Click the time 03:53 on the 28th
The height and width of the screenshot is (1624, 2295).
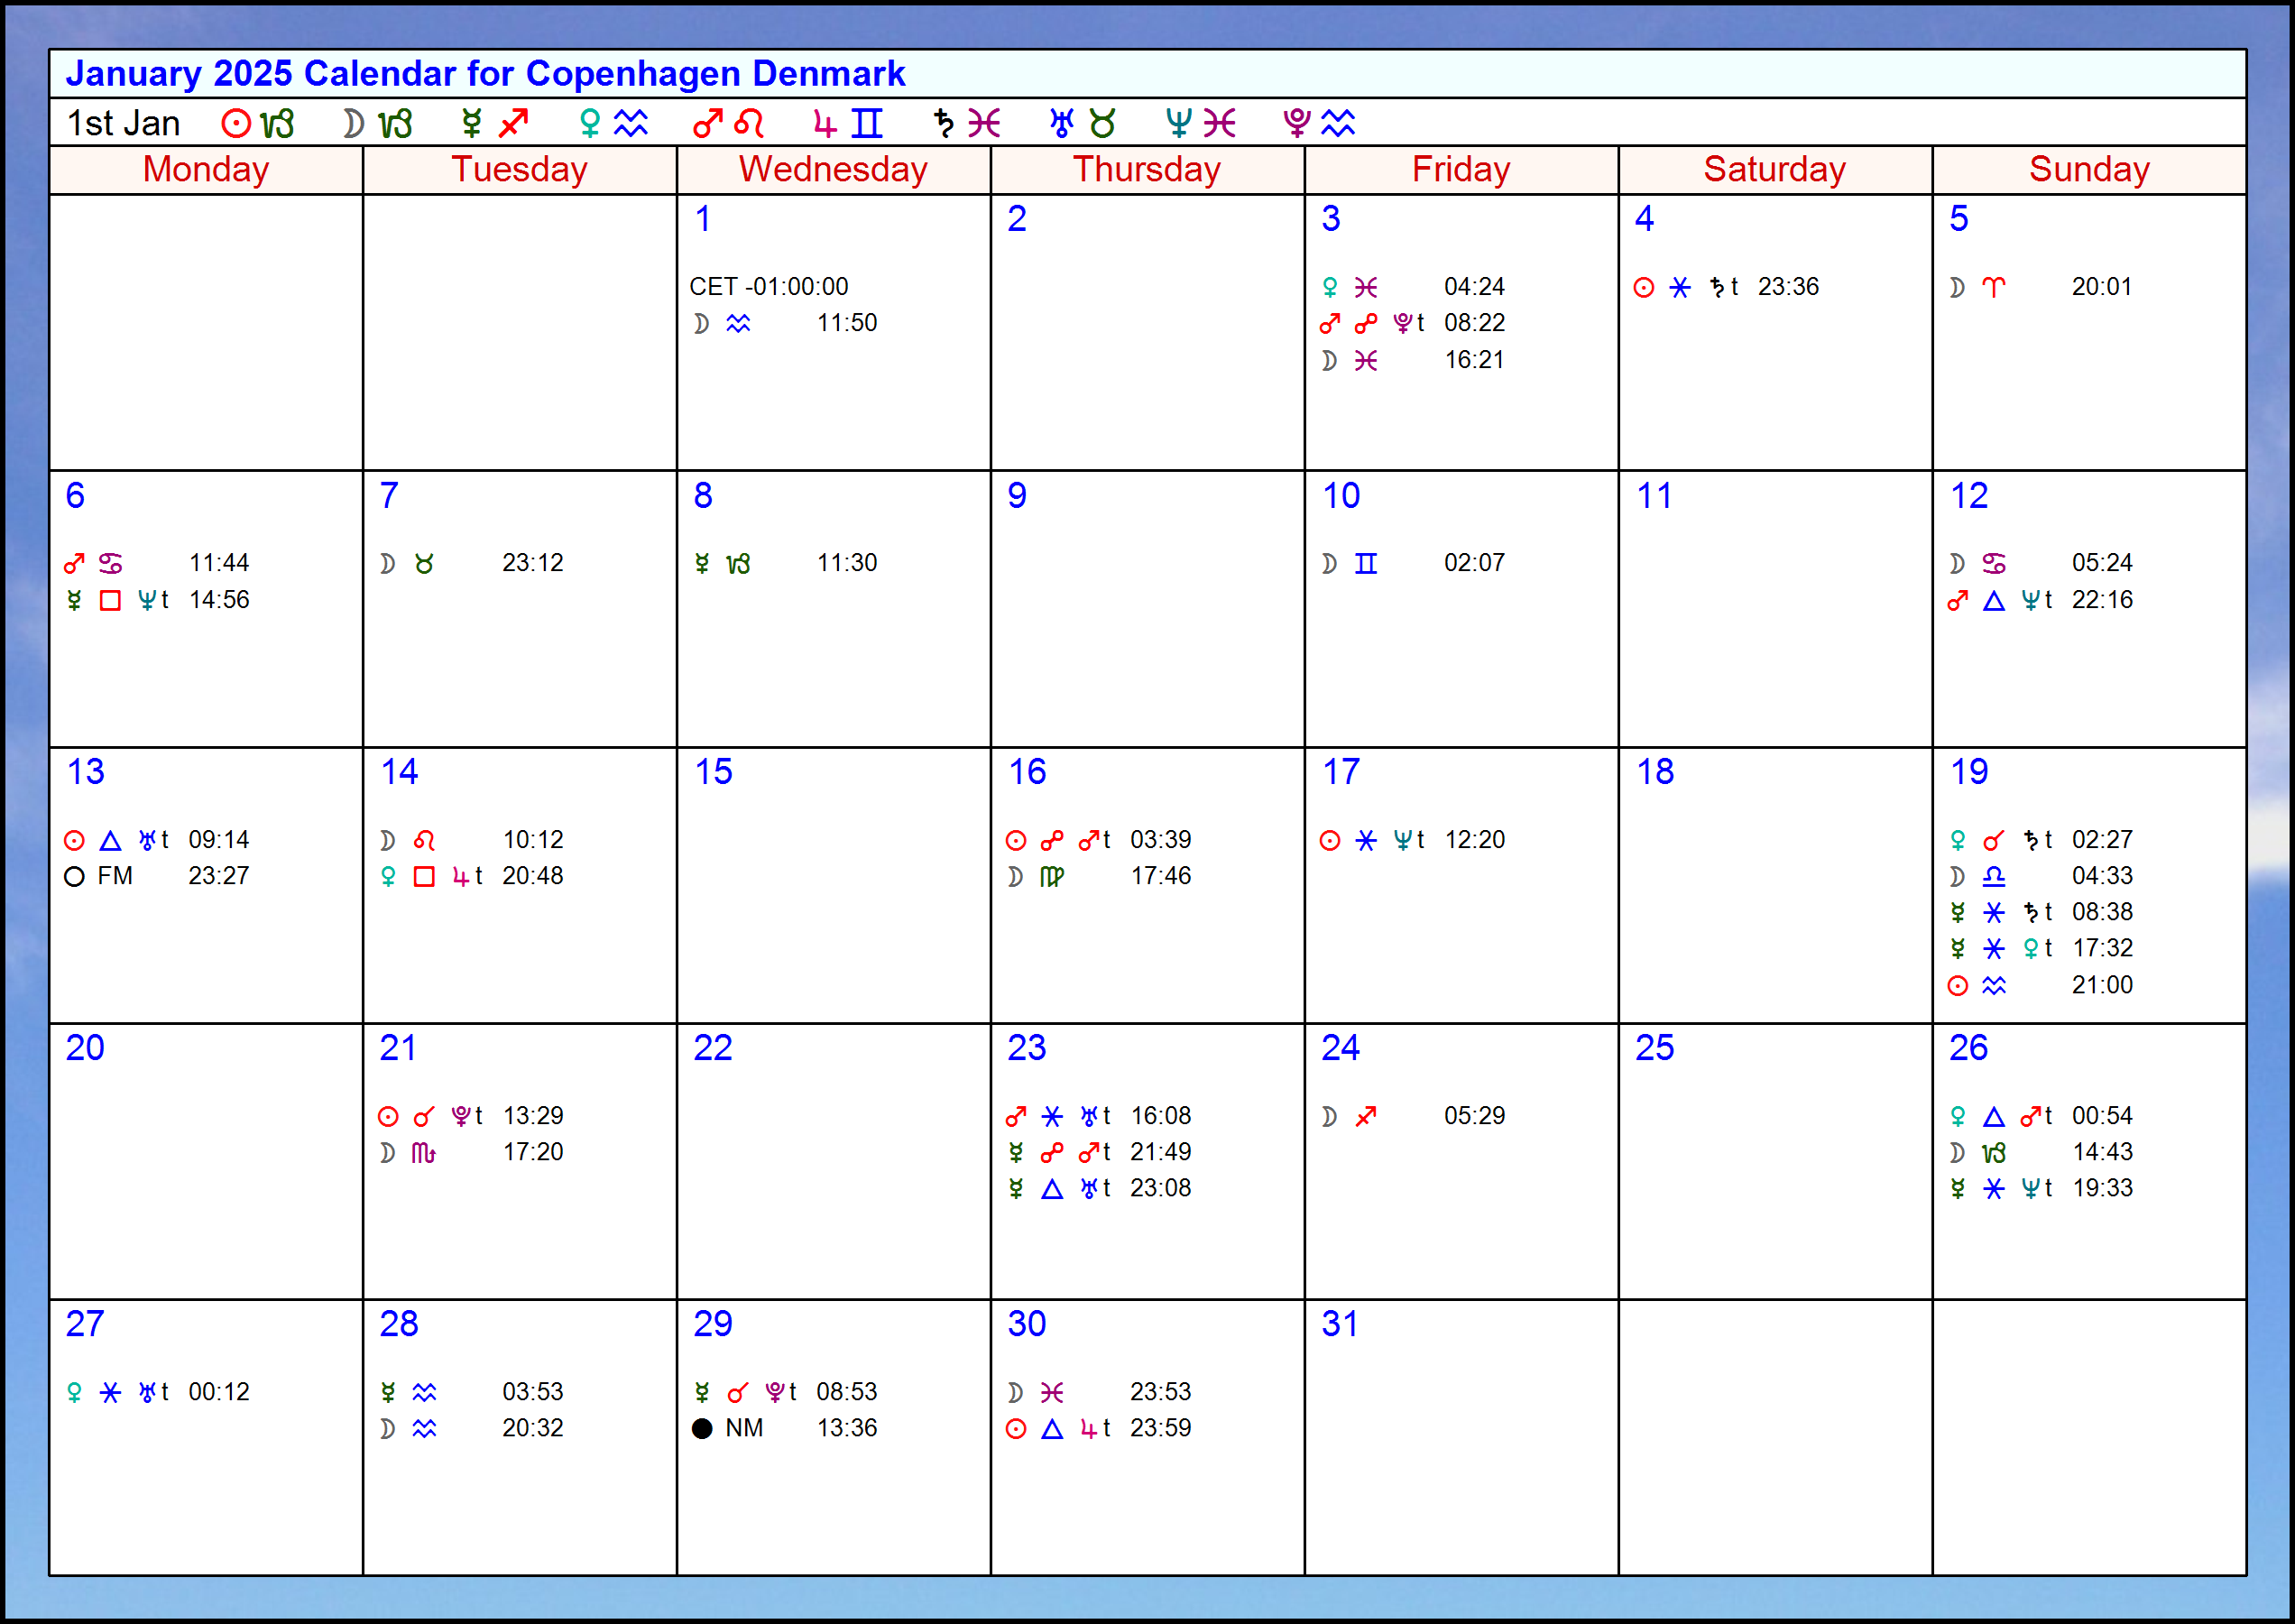point(533,1392)
